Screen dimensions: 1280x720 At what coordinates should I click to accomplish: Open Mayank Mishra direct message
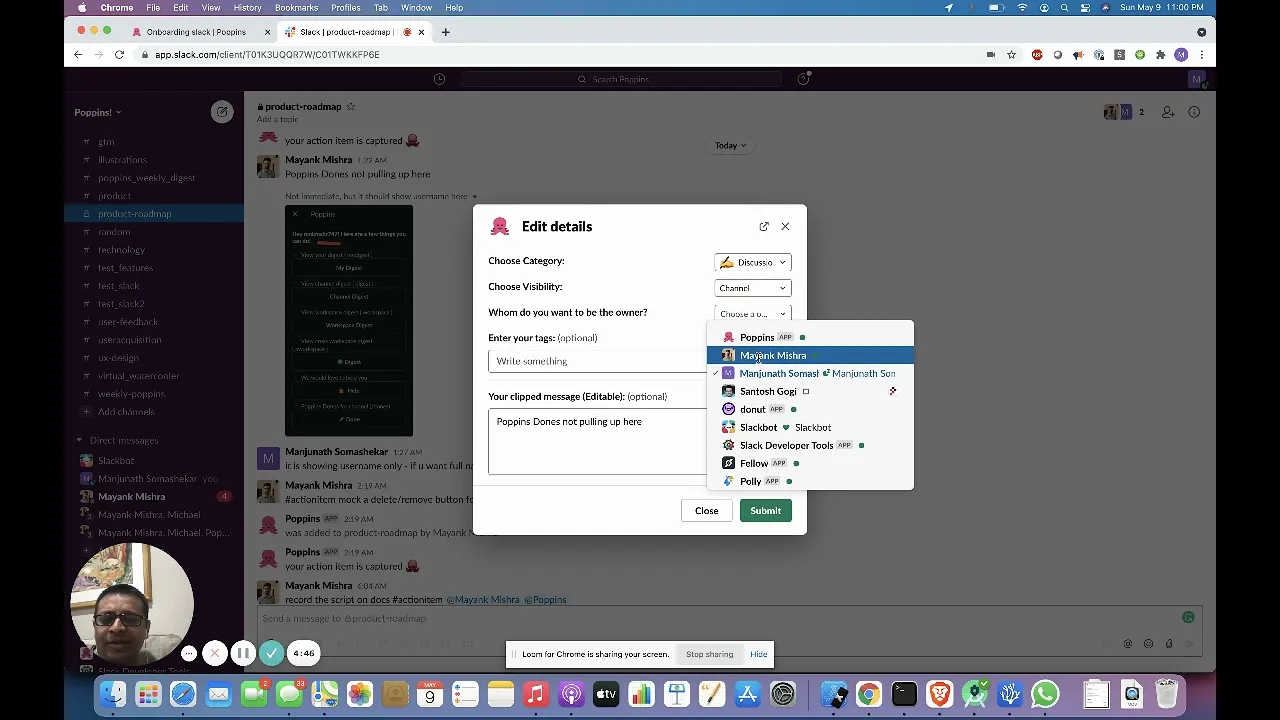(x=131, y=497)
